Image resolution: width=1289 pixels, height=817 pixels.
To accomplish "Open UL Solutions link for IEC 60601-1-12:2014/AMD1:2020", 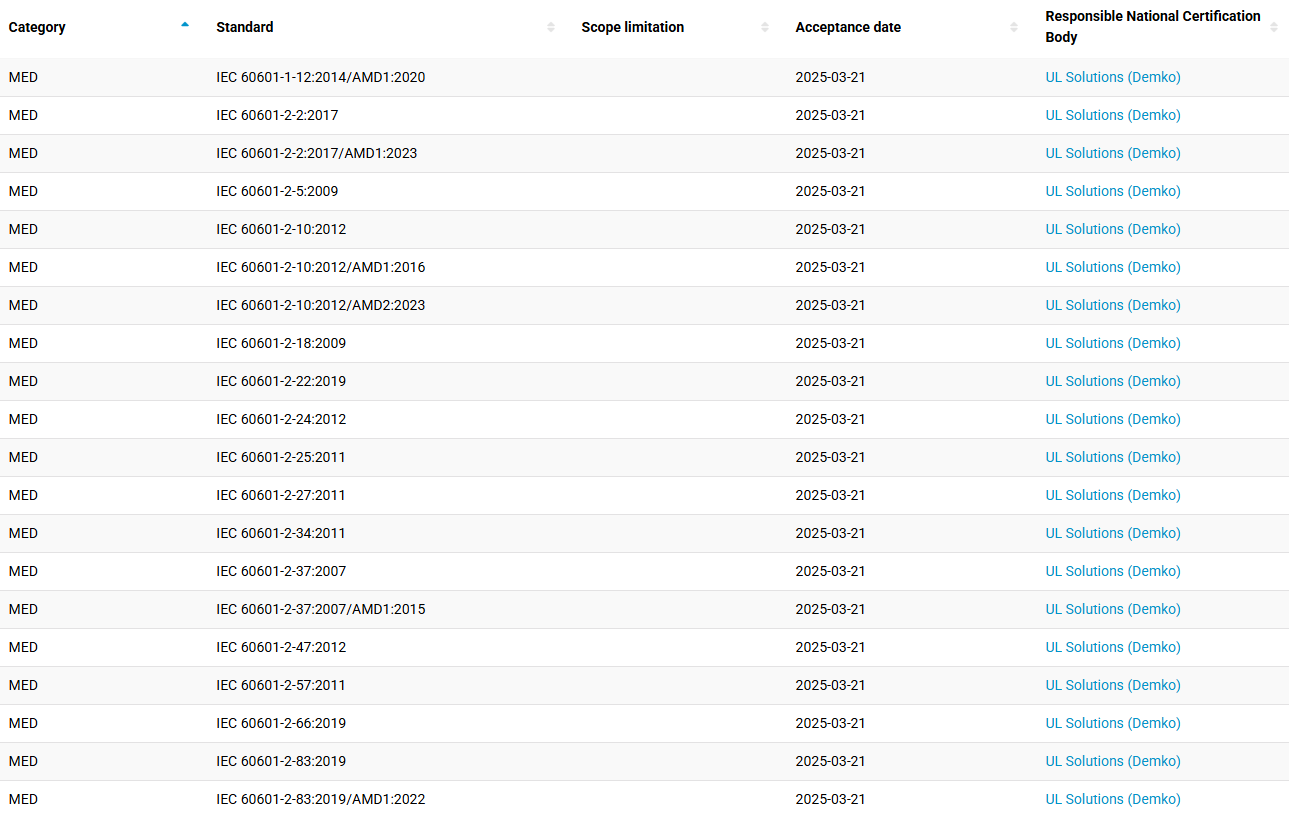I will pos(1113,77).
